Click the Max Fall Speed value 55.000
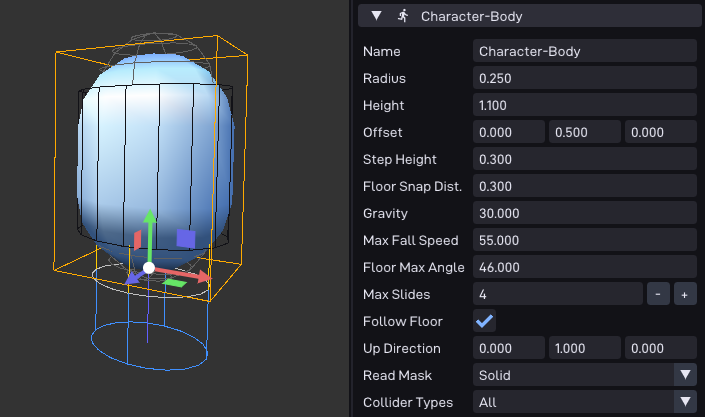 [x=585, y=240]
